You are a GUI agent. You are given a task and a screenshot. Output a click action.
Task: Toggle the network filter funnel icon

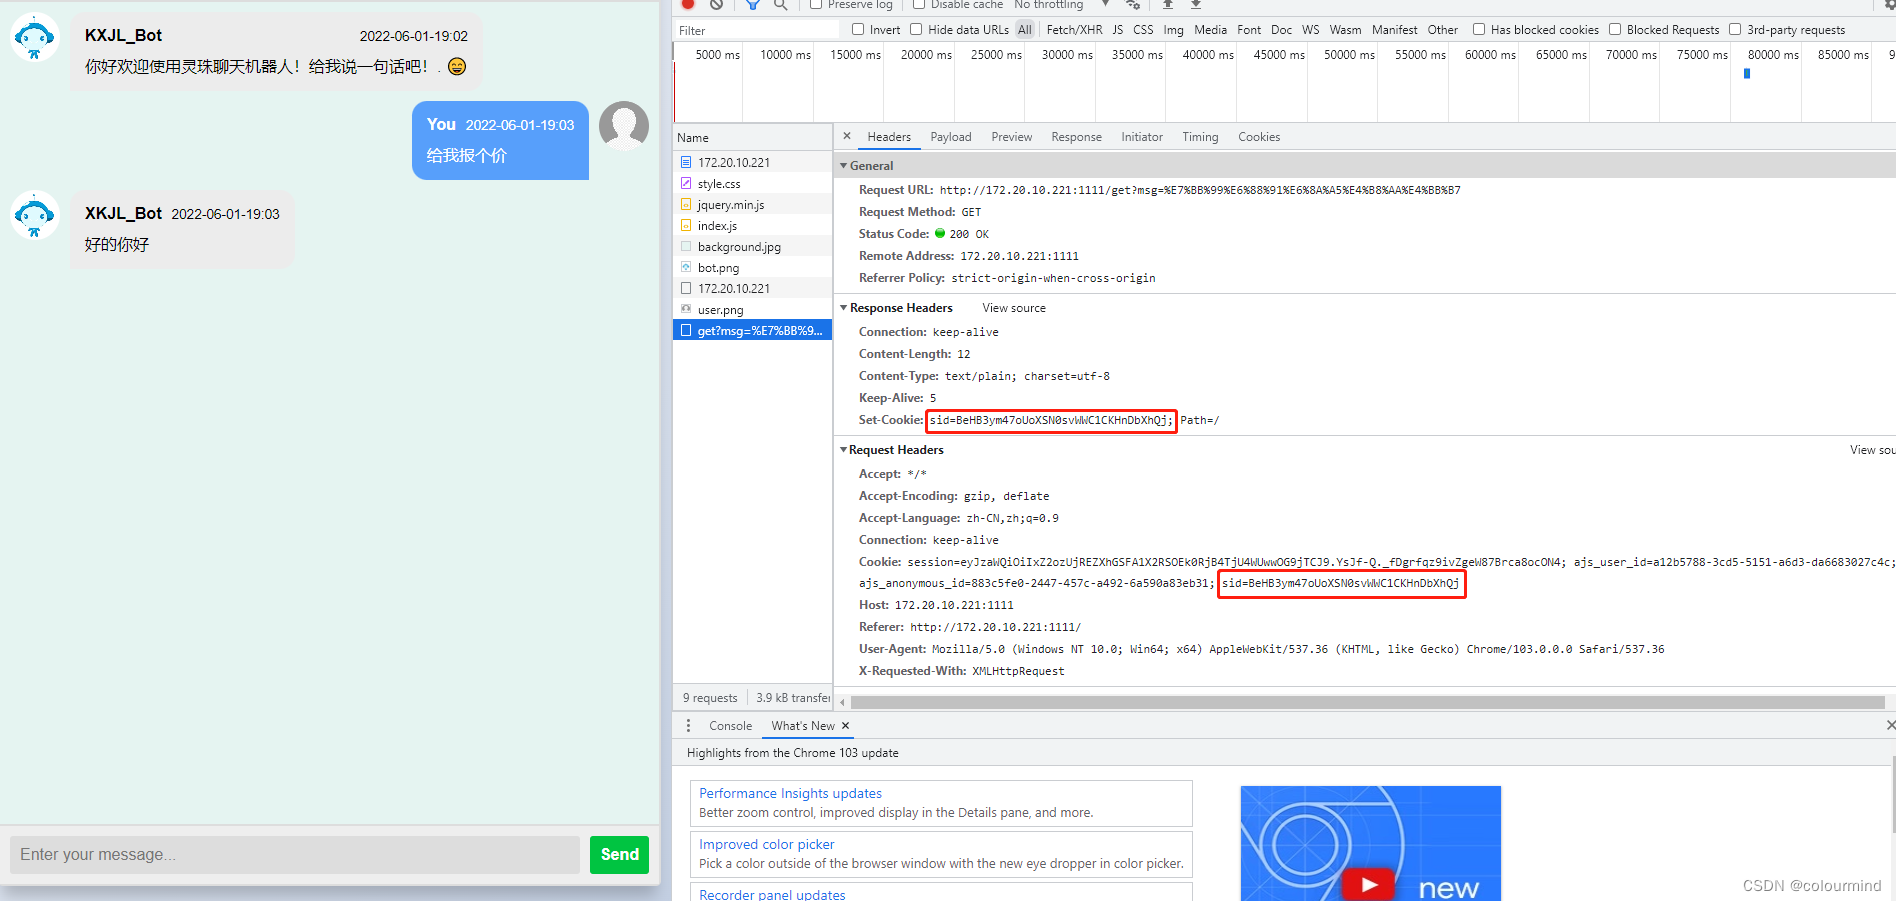tap(753, 4)
